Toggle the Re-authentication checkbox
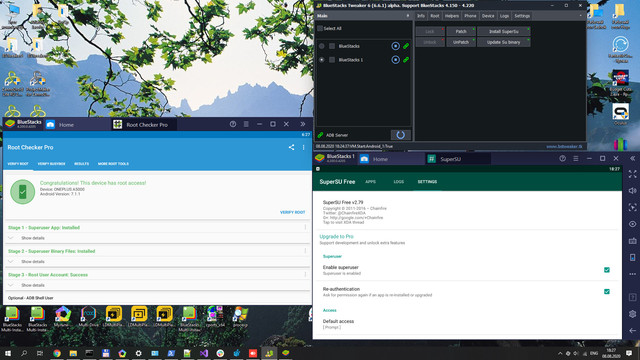 tap(607, 291)
